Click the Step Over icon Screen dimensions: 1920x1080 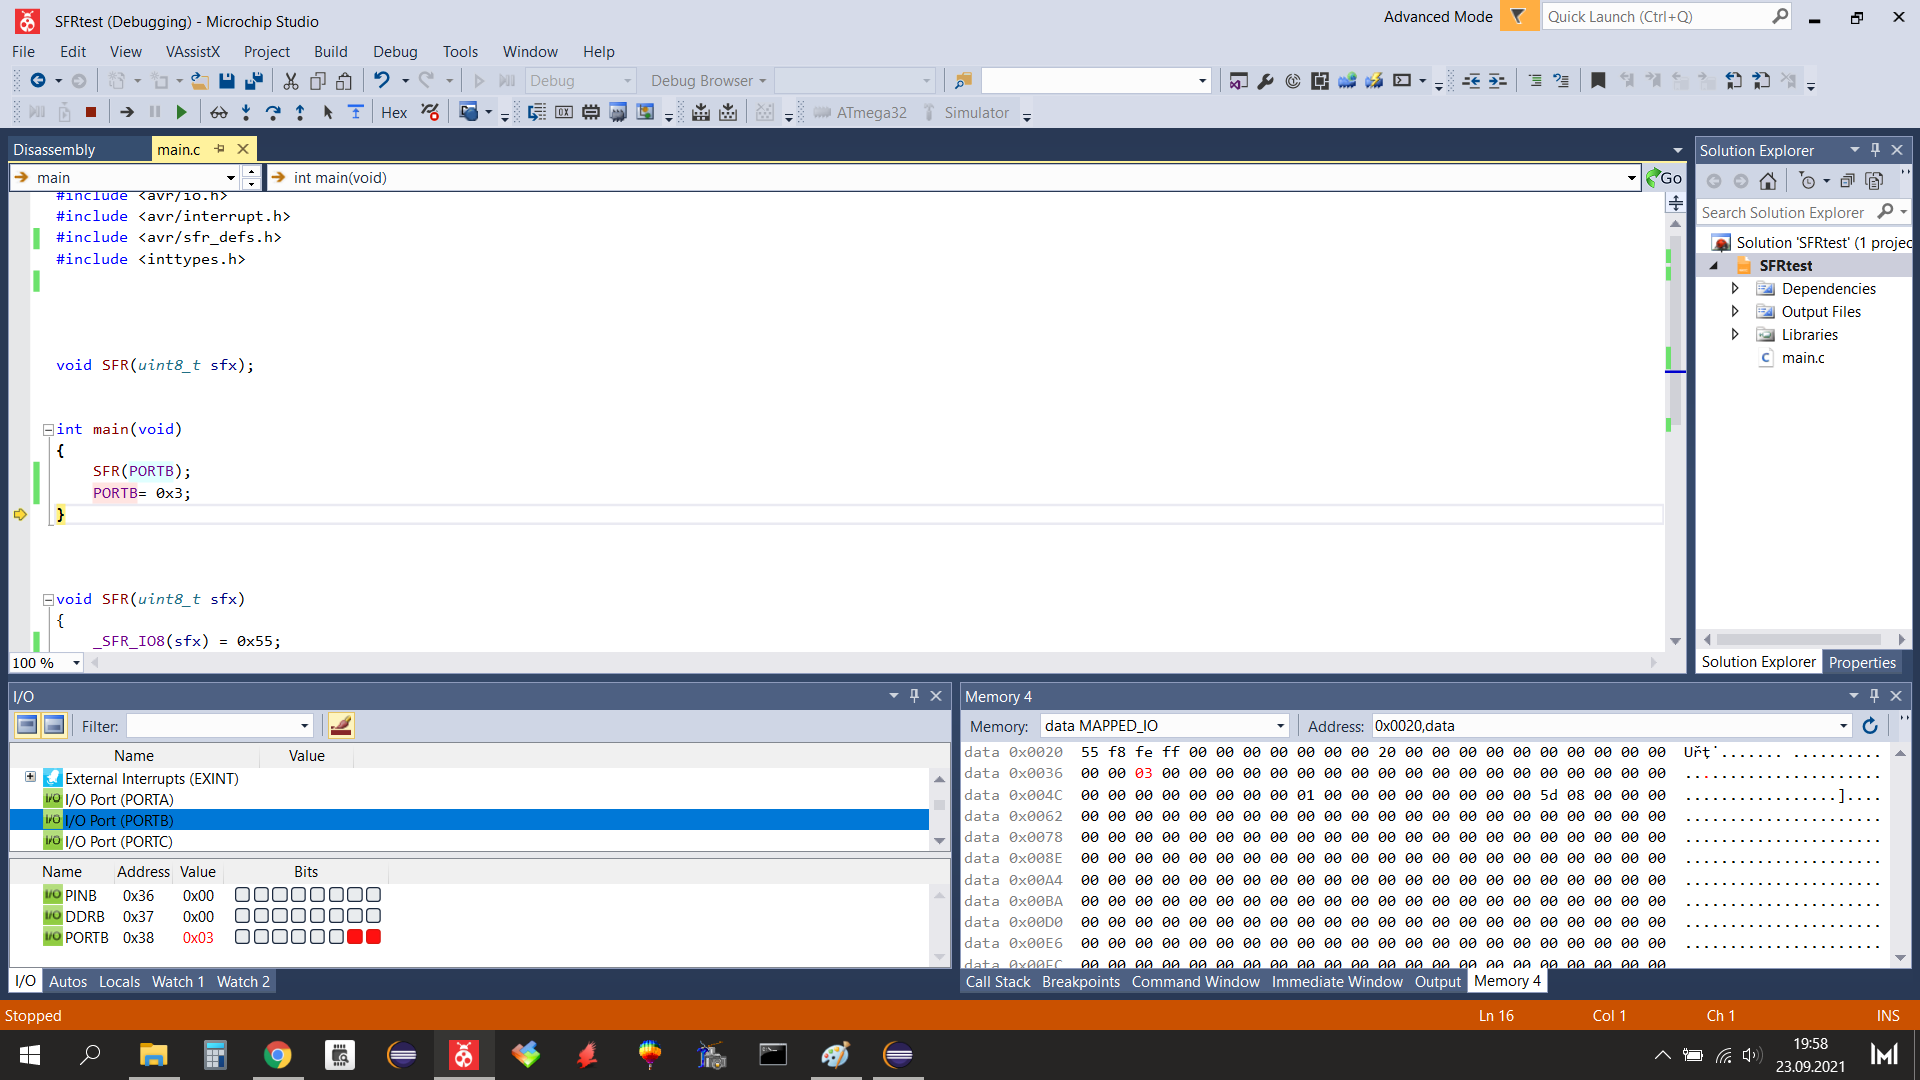273,113
